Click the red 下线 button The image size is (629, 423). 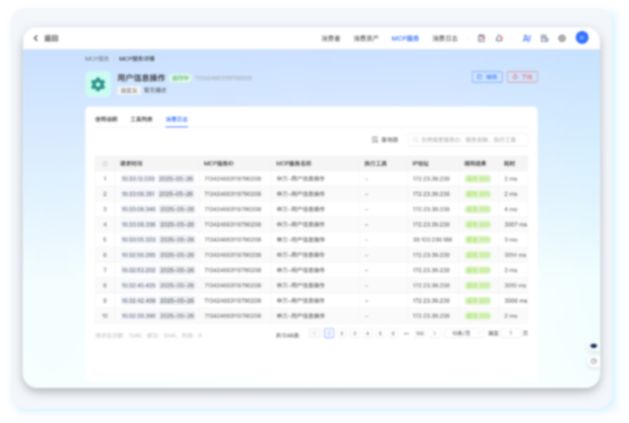(x=522, y=77)
